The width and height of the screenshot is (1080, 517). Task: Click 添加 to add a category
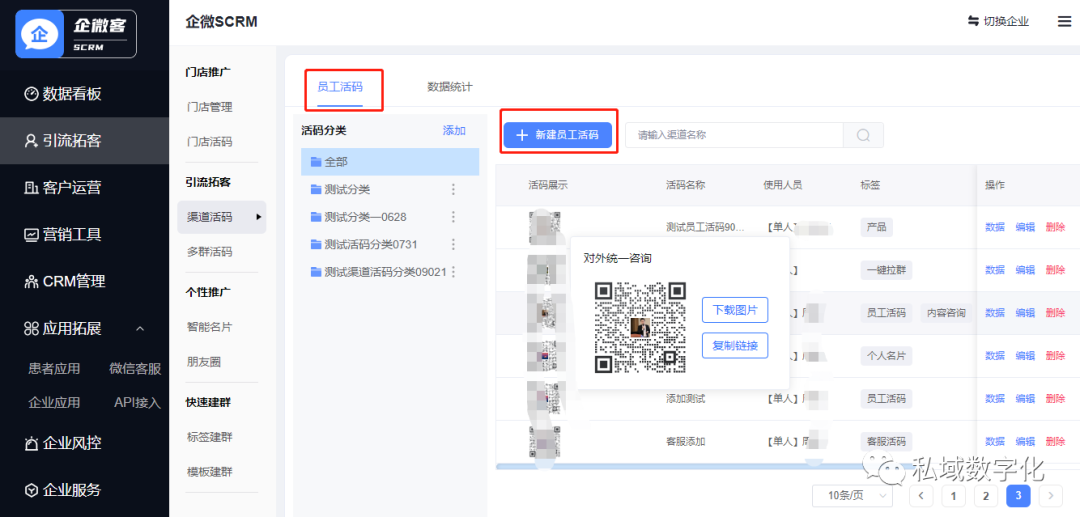(454, 130)
